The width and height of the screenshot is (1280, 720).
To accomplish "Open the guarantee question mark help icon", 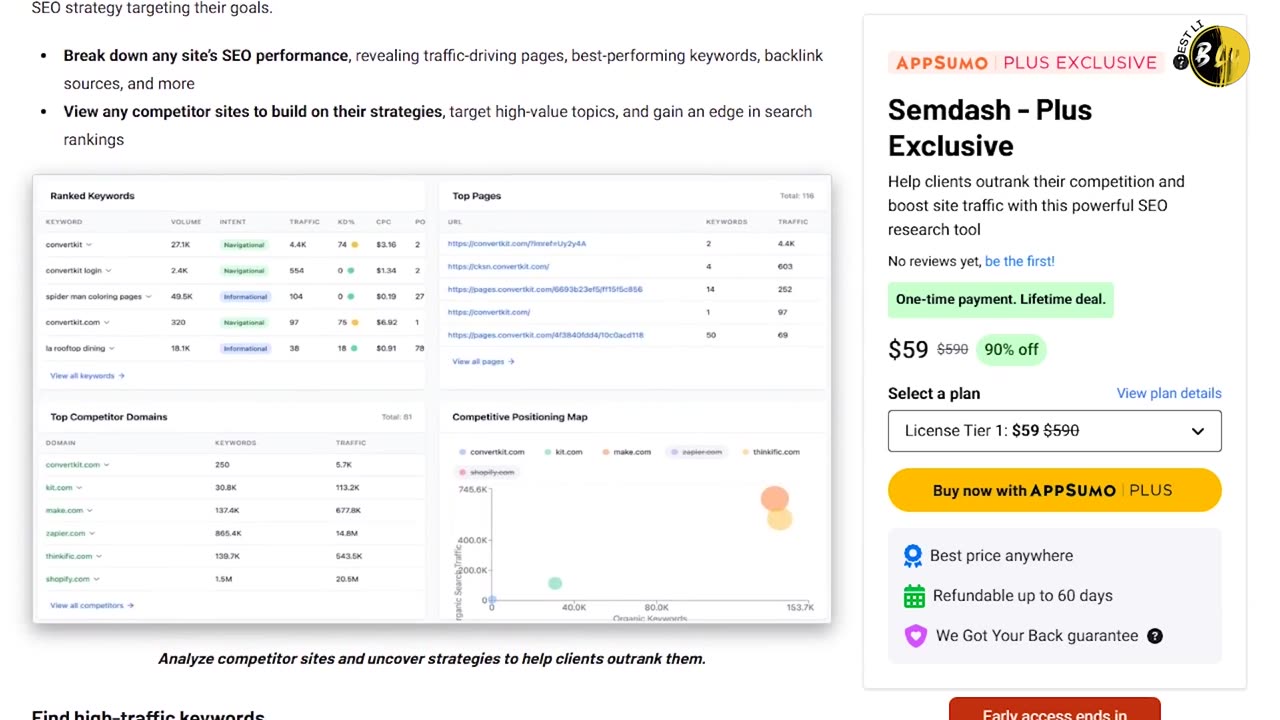I will coord(1155,636).
